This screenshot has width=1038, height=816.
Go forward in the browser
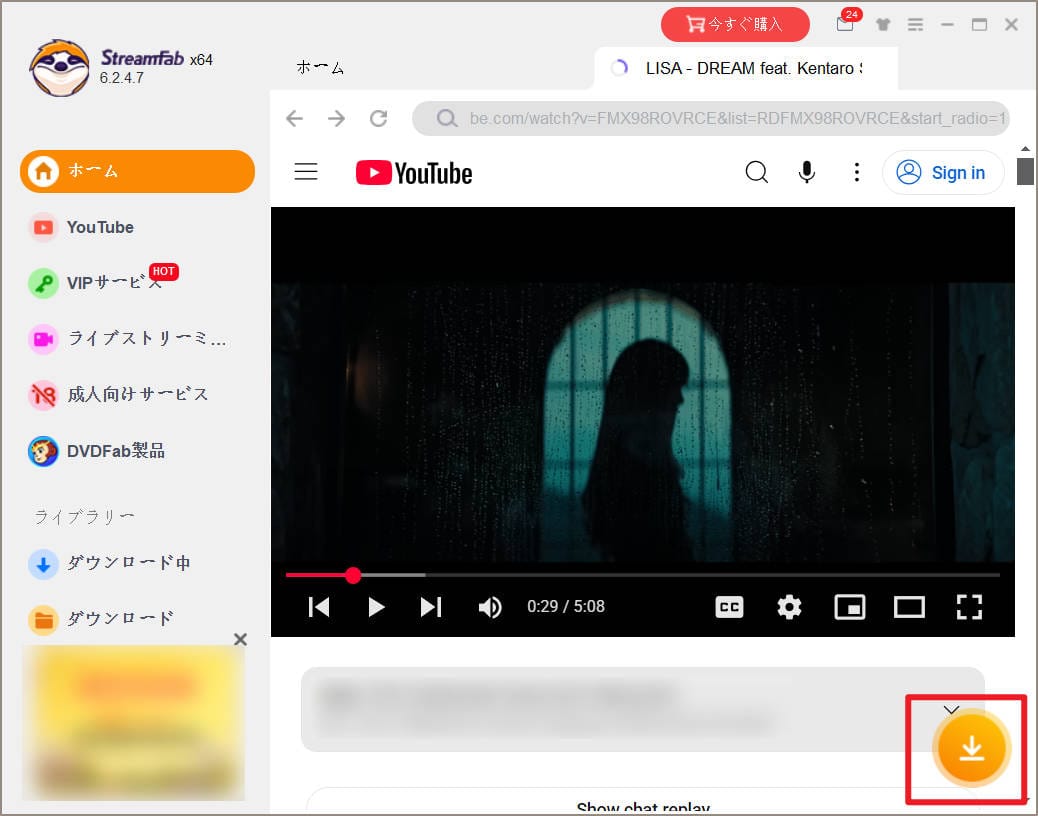pyautogui.click(x=336, y=118)
